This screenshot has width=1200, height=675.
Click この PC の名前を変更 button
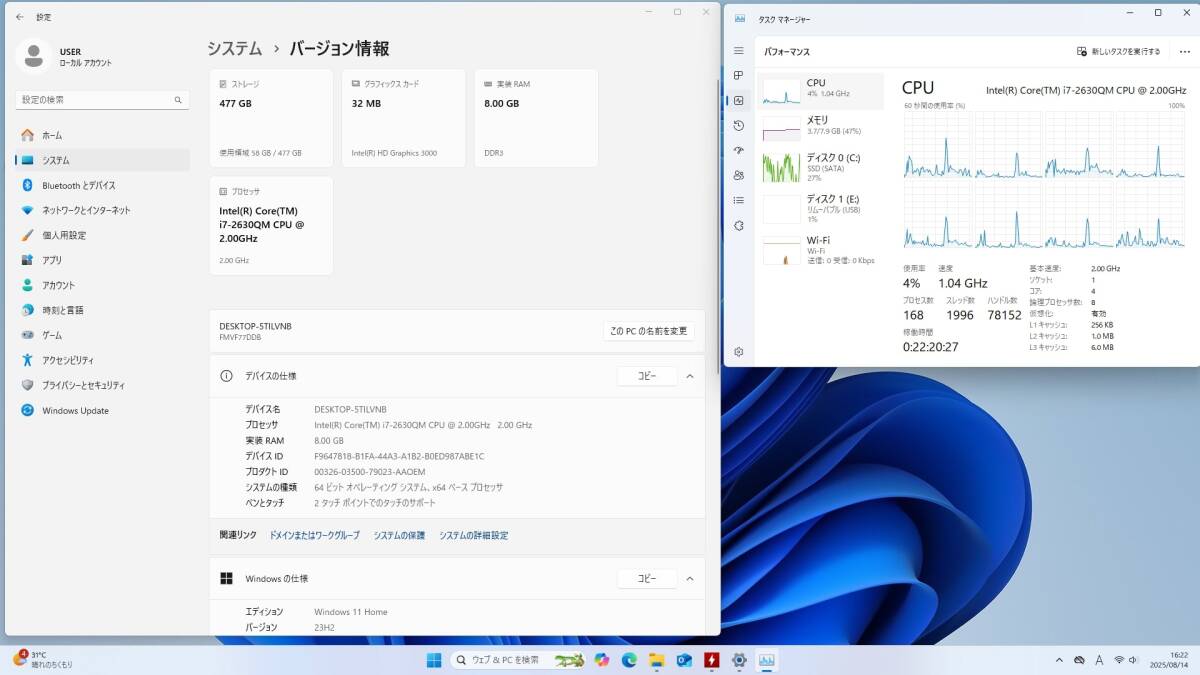tap(649, 331)
